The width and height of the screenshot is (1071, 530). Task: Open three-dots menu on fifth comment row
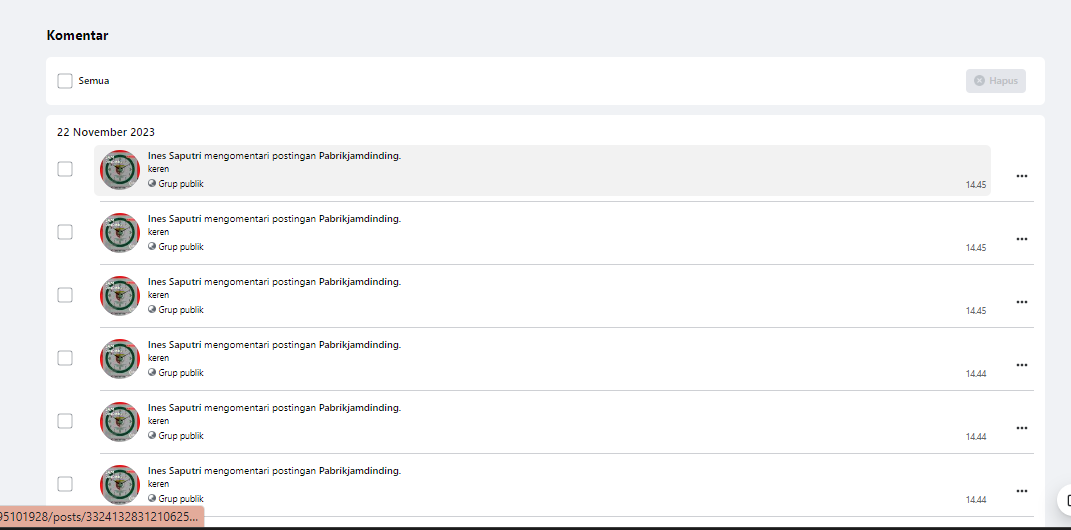(x=1021, y=428)
